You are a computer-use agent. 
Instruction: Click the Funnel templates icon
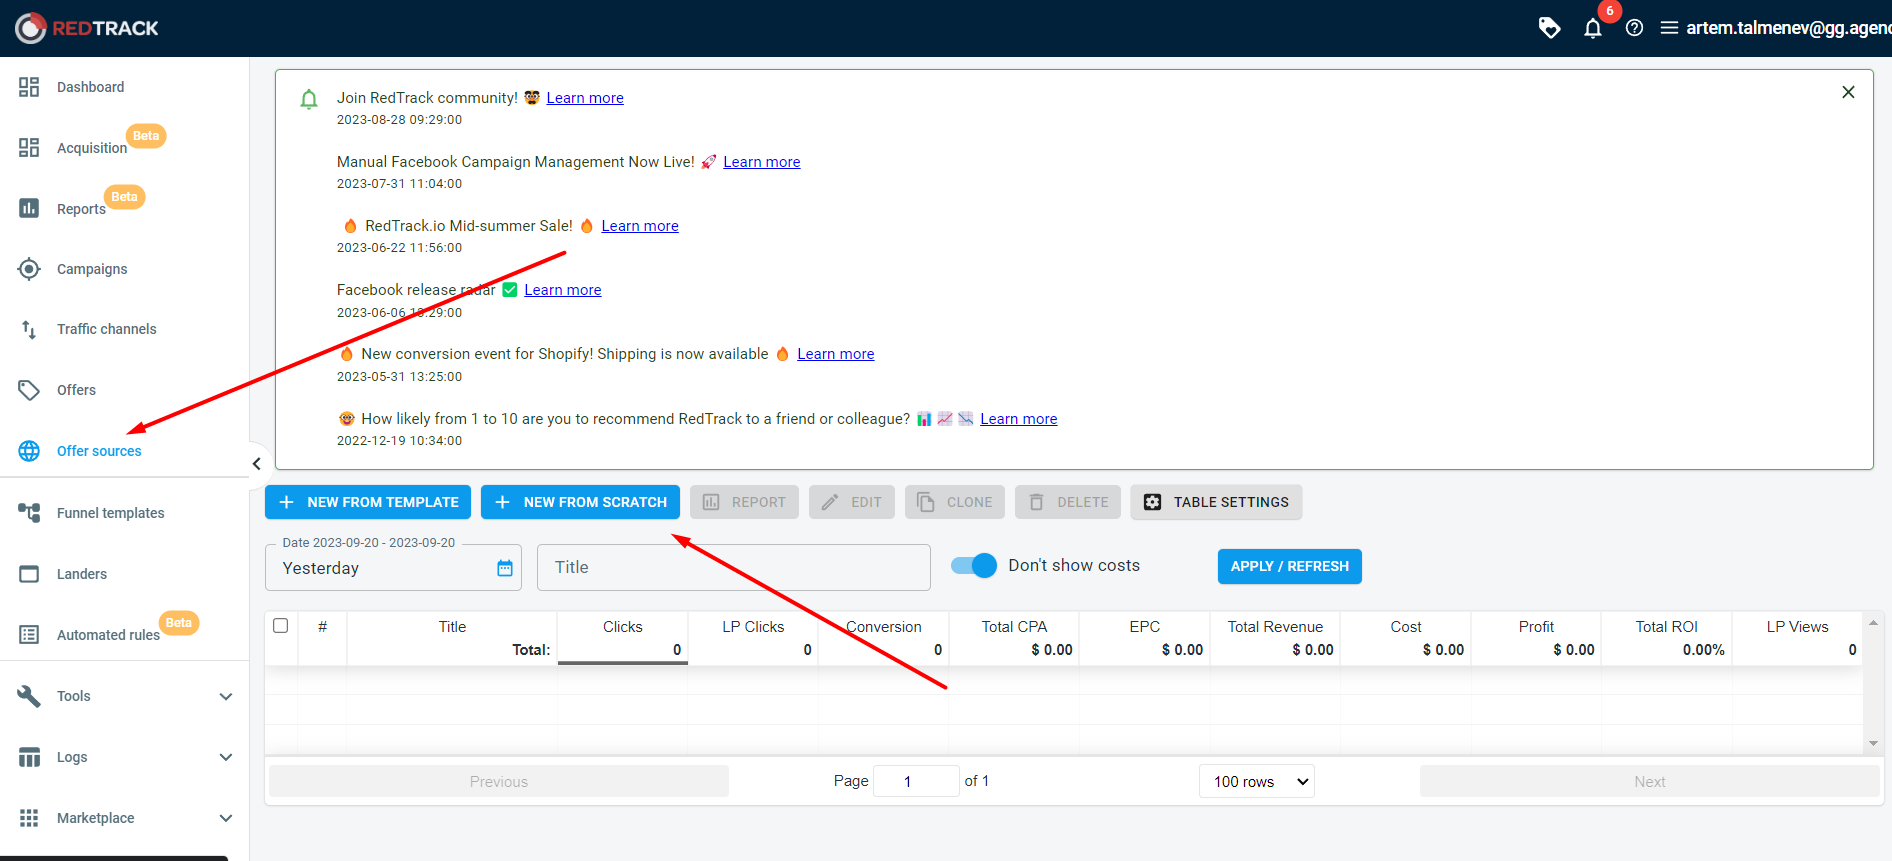click(x=29, y=513)
